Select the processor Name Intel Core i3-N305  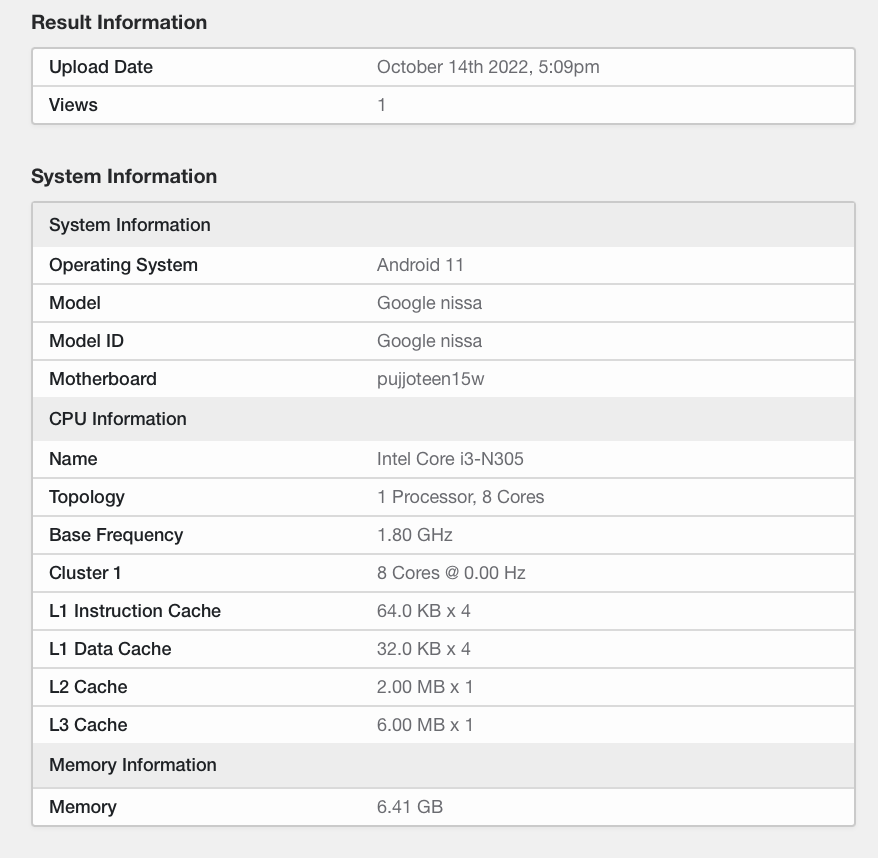(x=452, y=459)
